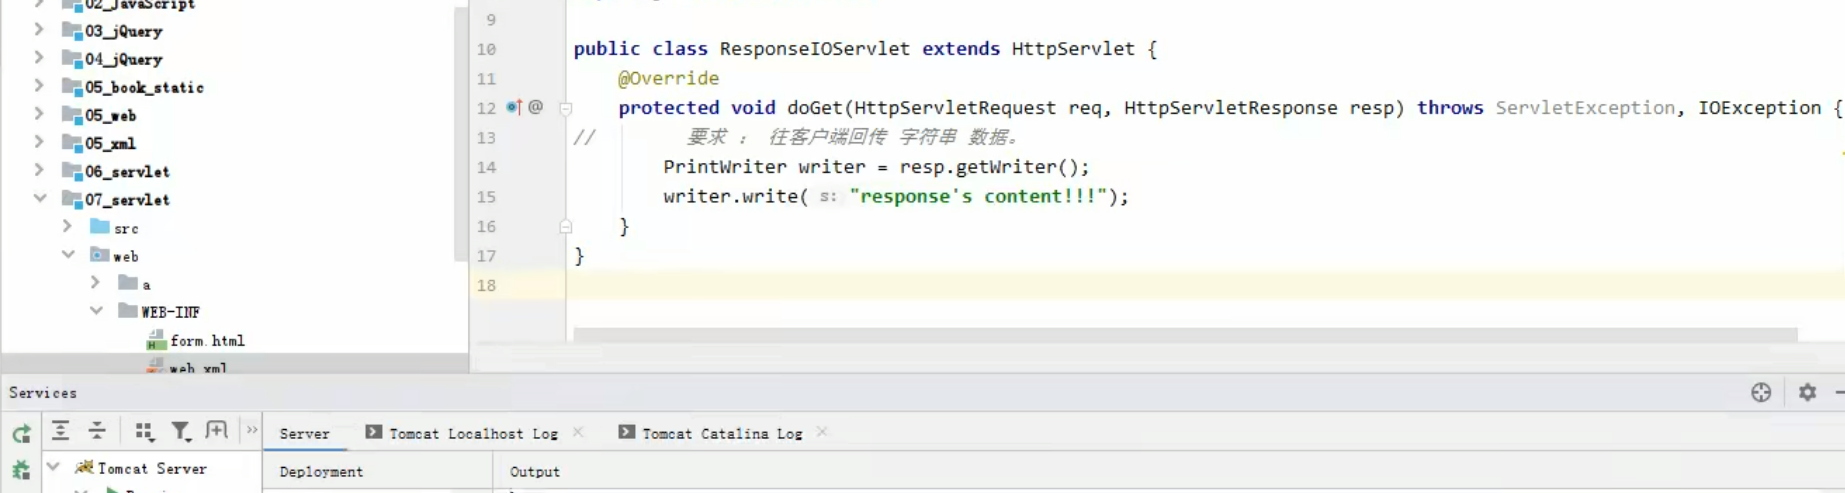Toggle code fold end marker on line 16
The image size is (1845, 493).
pyautogui.click(x=565, y=227)
